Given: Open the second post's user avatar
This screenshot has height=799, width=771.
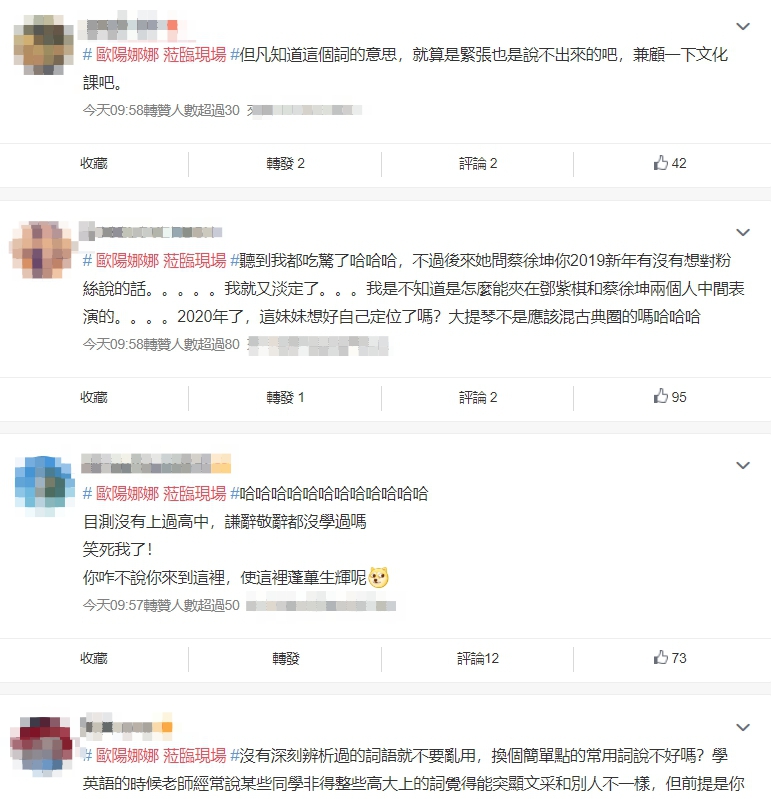Looking at the screenshot, I should click(x=43, y=250).
